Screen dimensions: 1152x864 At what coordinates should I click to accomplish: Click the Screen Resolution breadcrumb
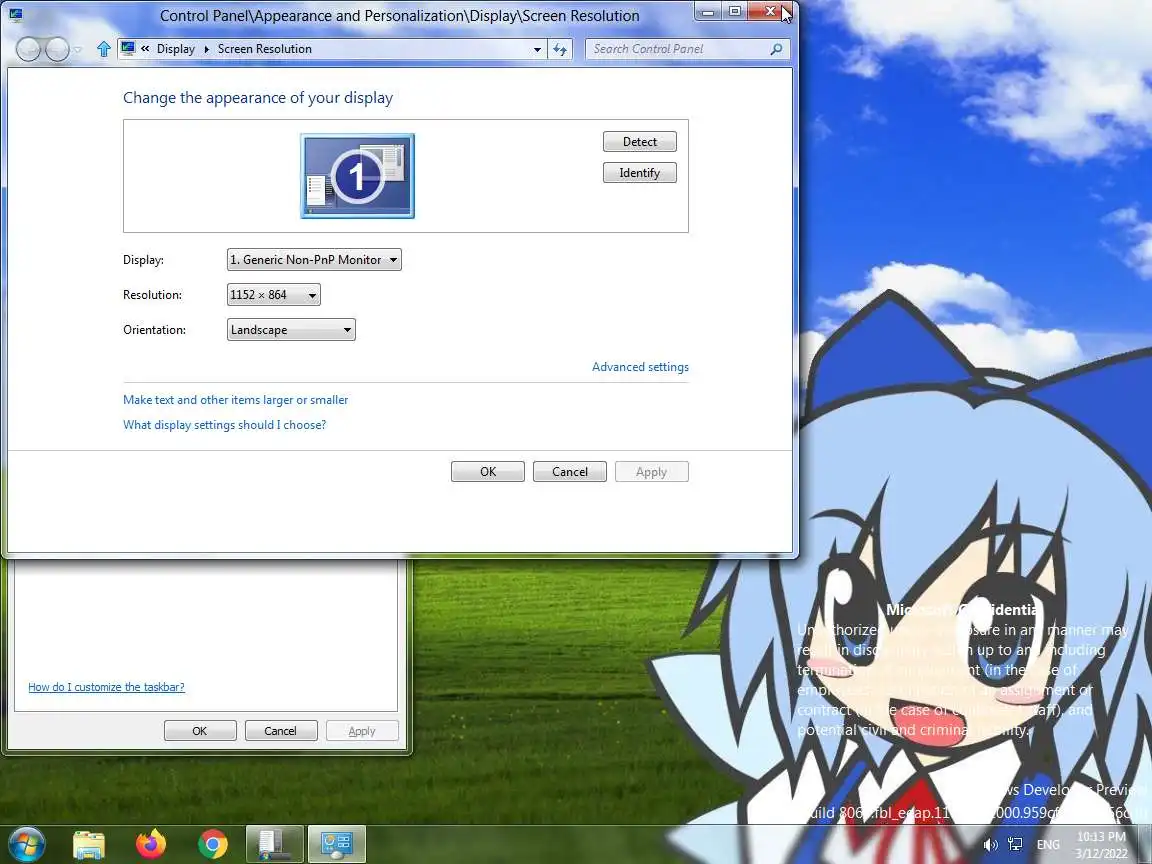pos(264,48)
